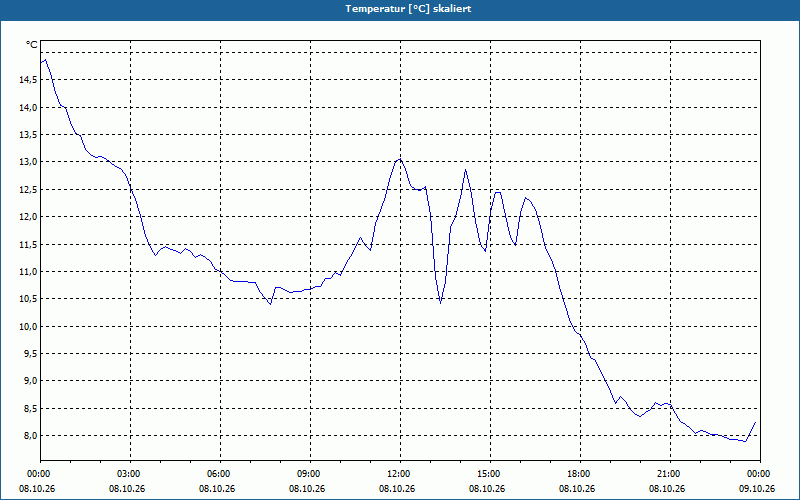Screen dimensions: 800x500
Task: Pick the 08.10.26 date beneath 18:00
Action: click(x=577, y=489)
